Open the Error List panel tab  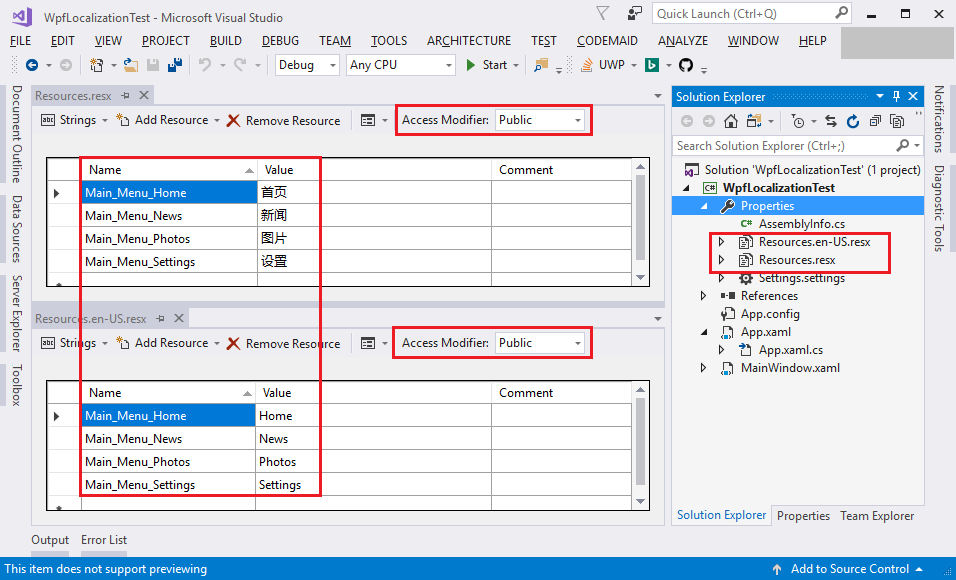coord(104,540)
